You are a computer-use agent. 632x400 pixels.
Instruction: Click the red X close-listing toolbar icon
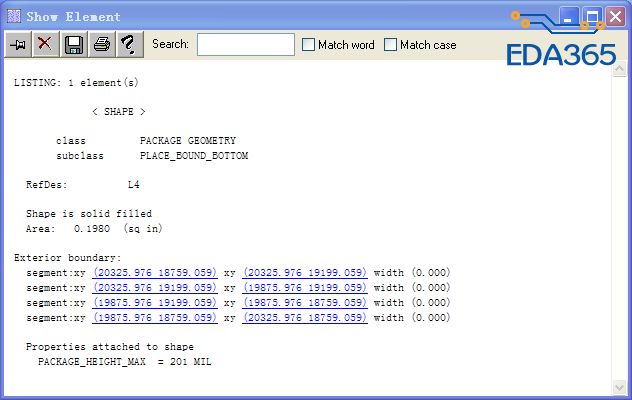coord(45,44)
